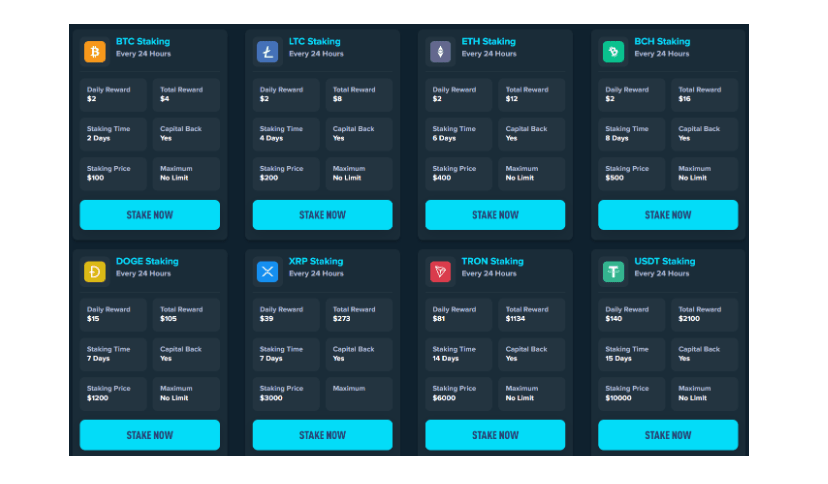Stake now on the TRON Staking plan
828x484 pixels.
click(x=495, y=435)
